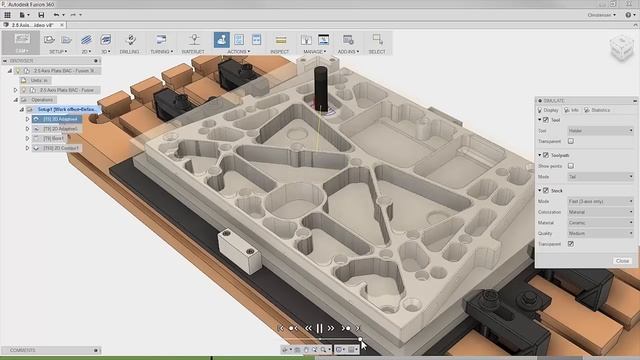Click the Post Process icon in Actions
640x360 pixels.
pyautogui.click(x=239, y=40)
